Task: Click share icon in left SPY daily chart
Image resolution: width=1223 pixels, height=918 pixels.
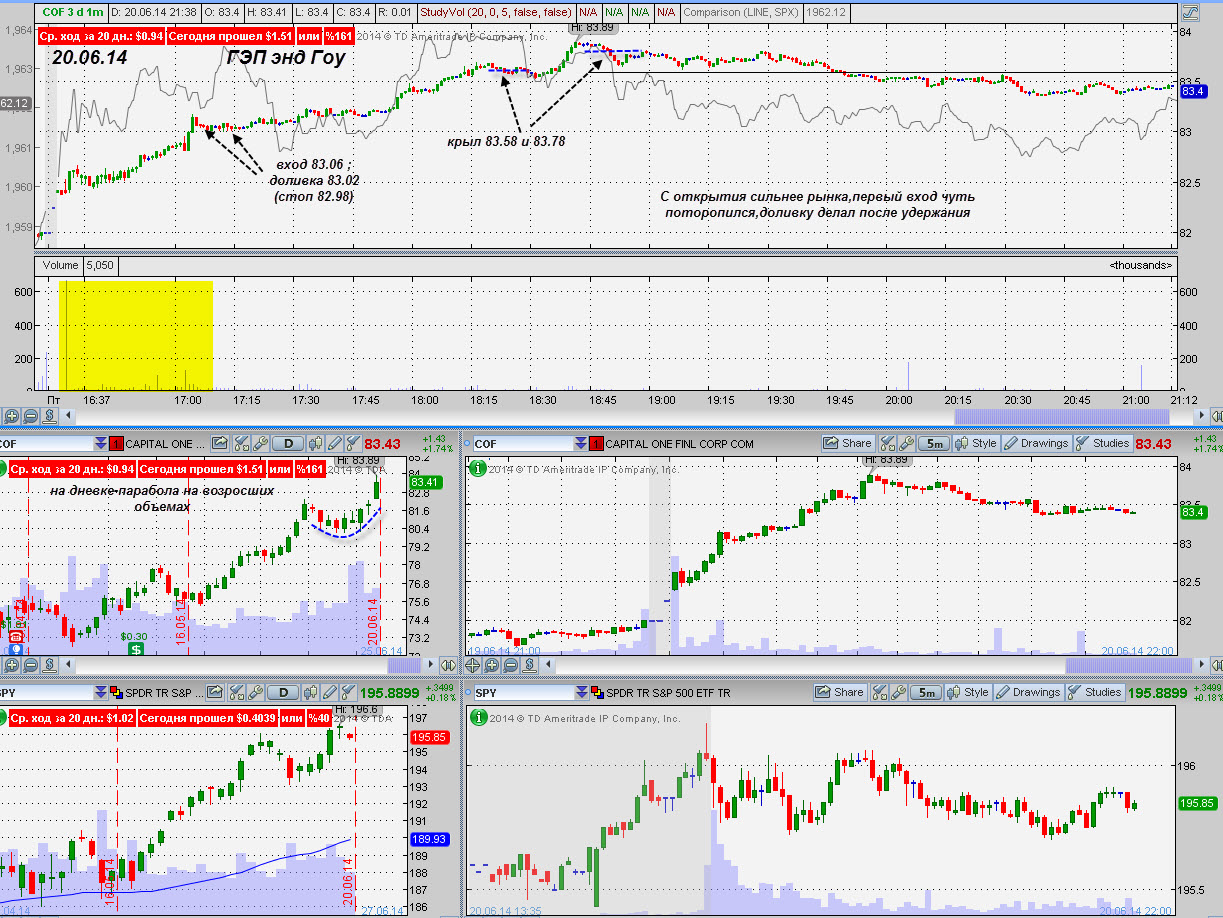Action: 214,692
